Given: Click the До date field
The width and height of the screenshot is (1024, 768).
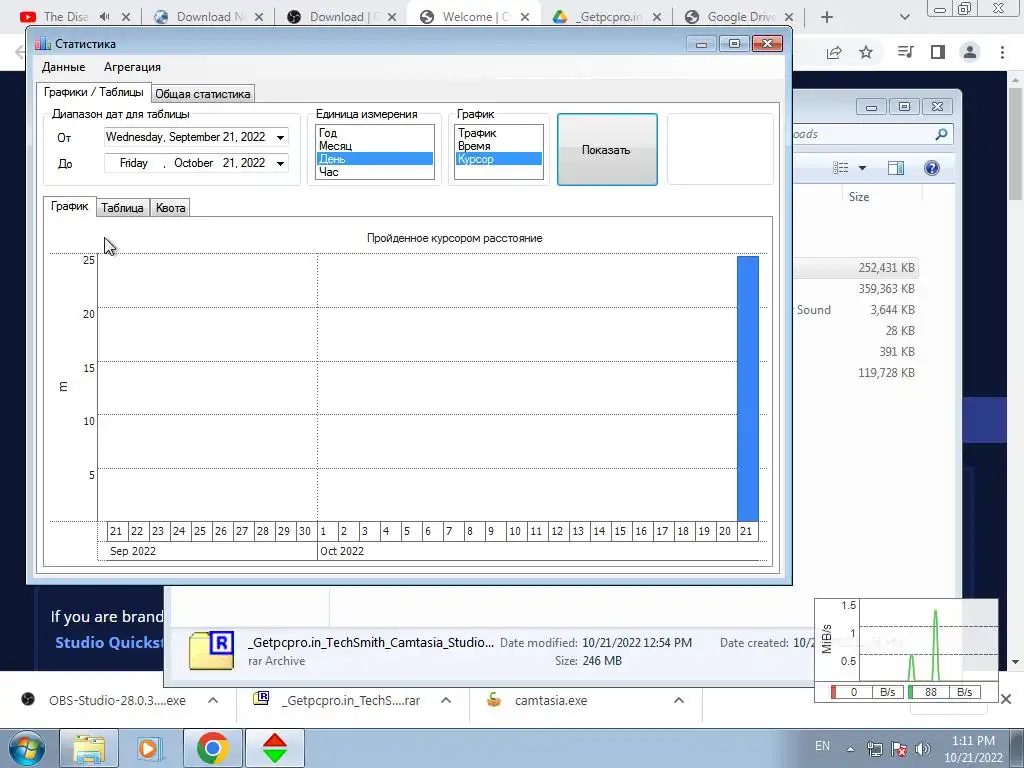Looking at the screenshot, I should [x=196, y=163].
